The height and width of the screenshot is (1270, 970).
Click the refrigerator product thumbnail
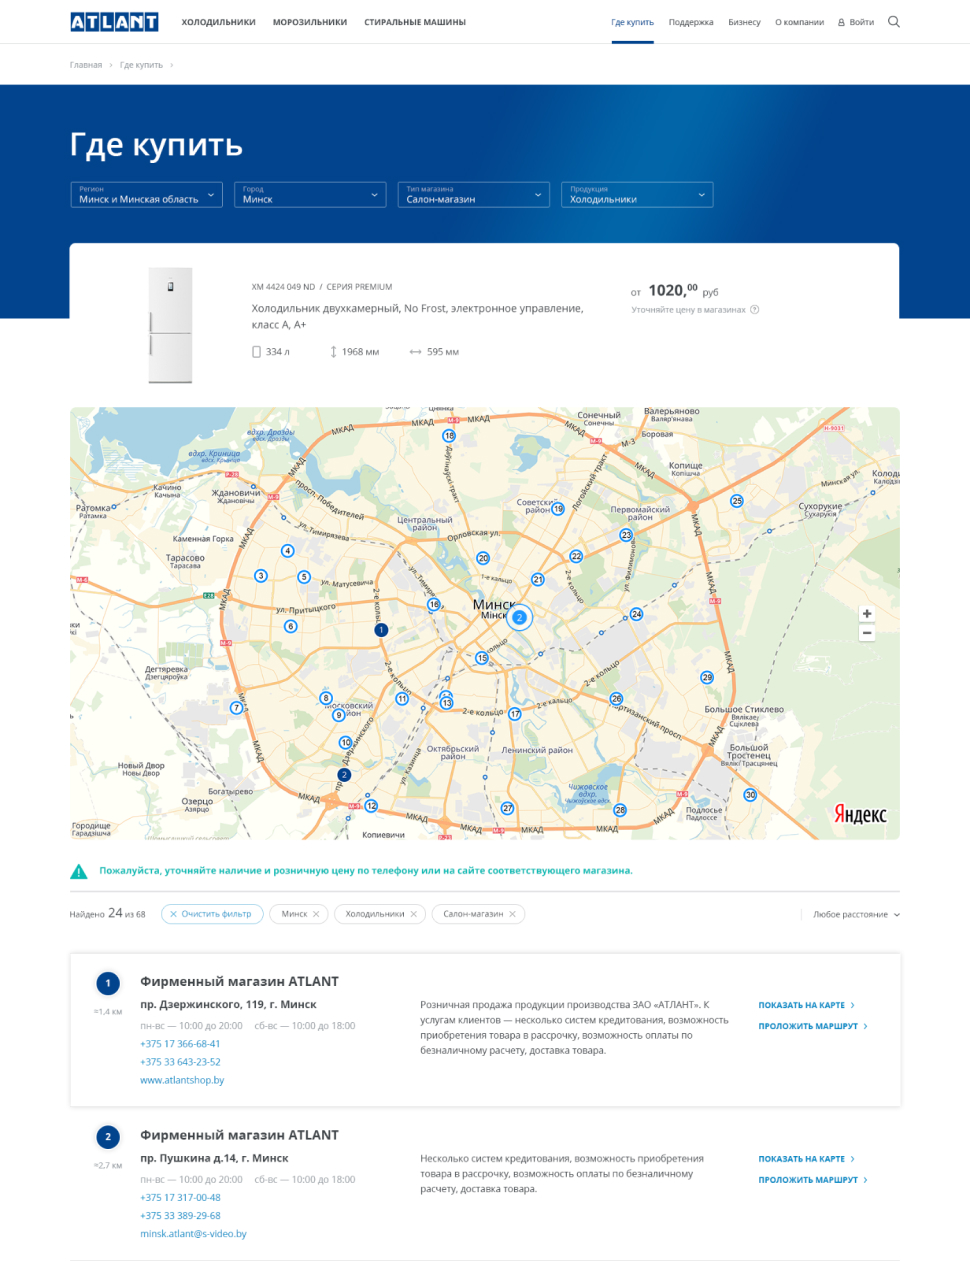170,325
